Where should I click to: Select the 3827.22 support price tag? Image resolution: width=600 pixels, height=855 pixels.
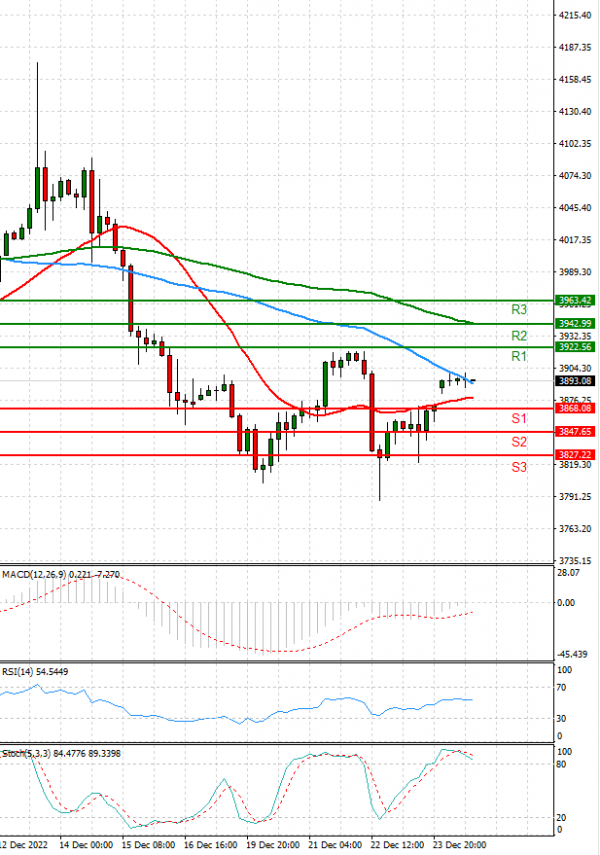coord(574,455)
